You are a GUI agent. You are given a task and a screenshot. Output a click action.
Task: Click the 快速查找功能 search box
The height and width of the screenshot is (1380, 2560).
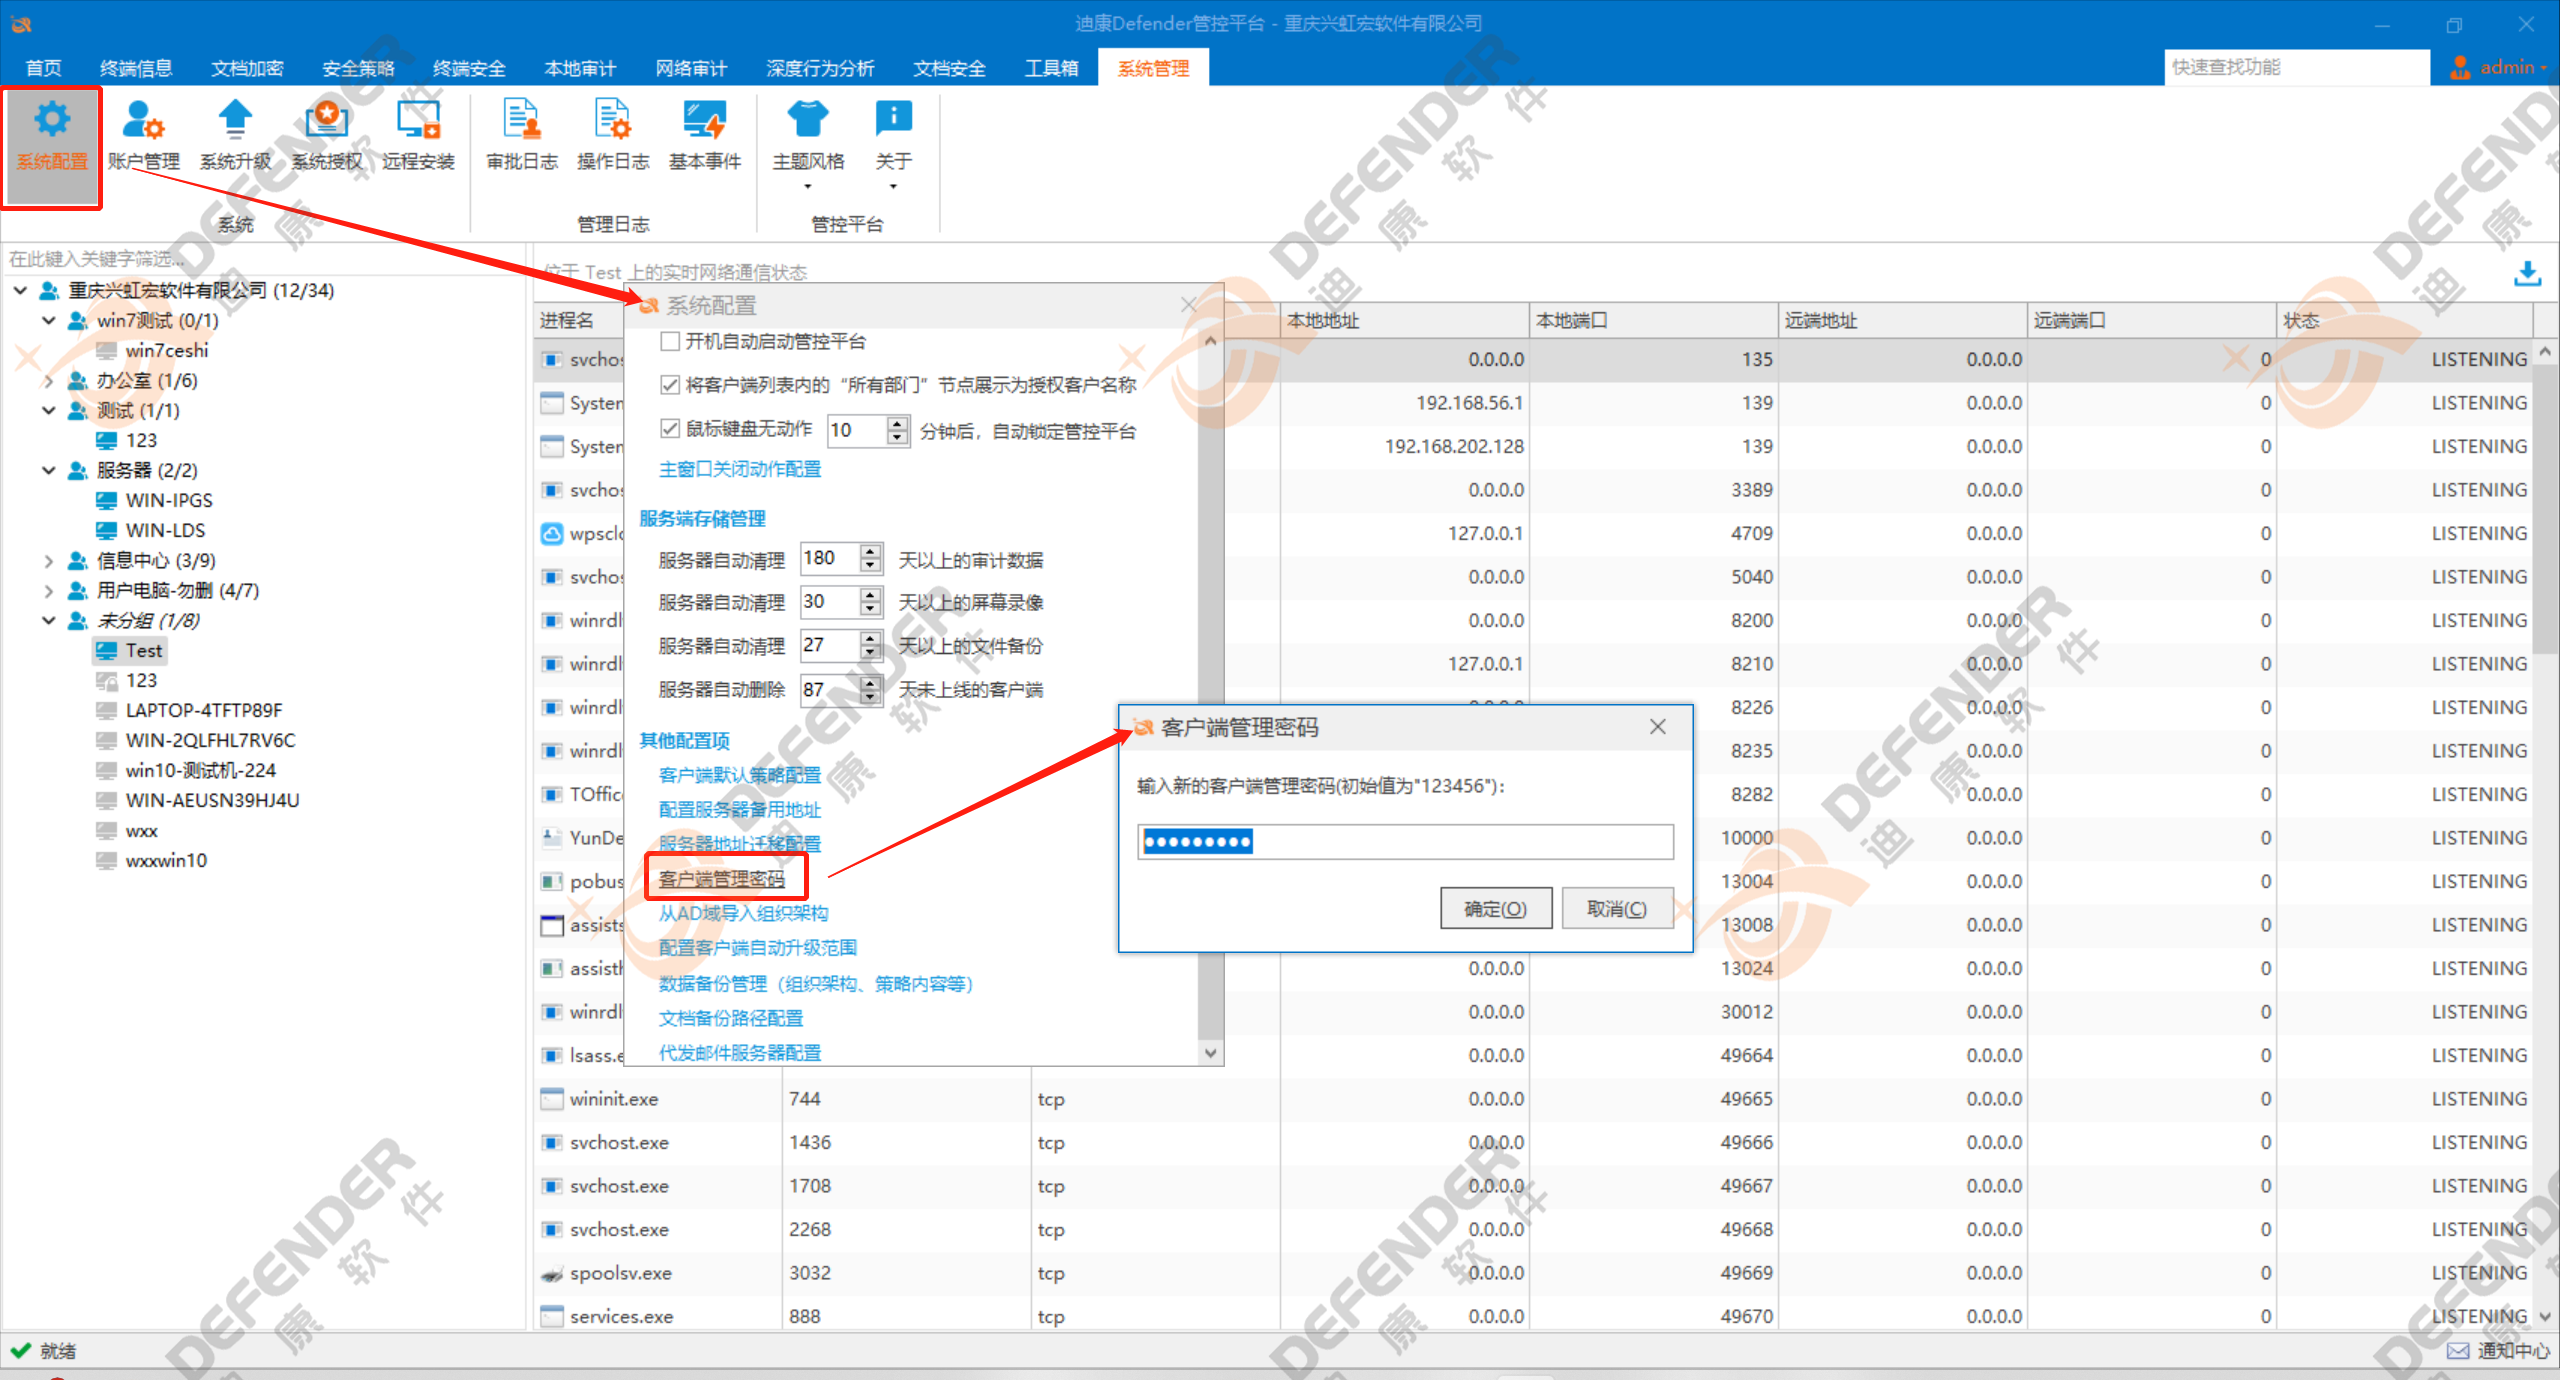(2297, 67)
